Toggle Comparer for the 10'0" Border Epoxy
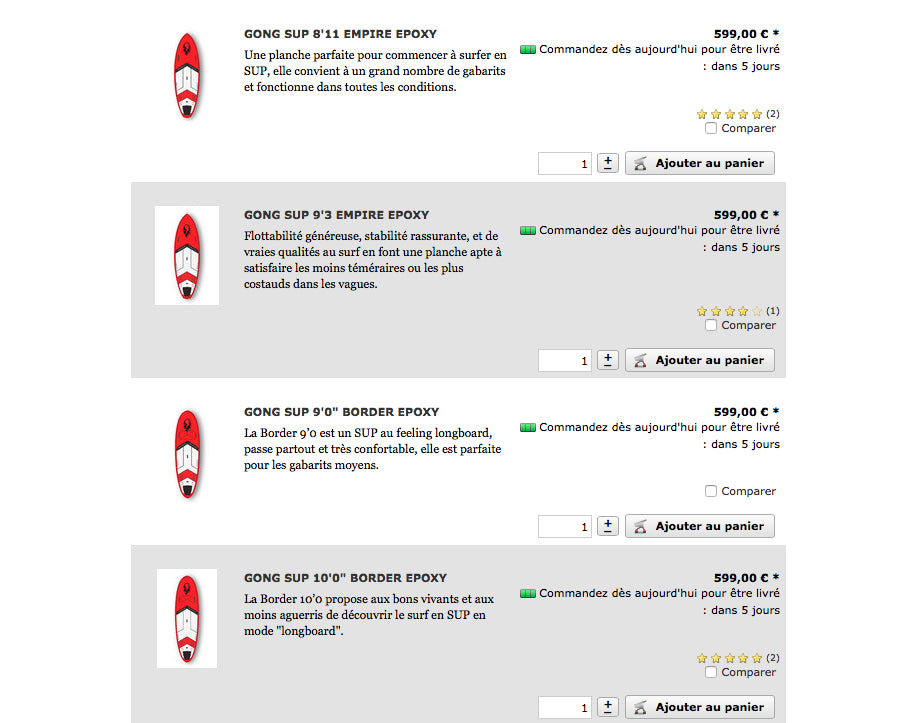 (711, 672)
